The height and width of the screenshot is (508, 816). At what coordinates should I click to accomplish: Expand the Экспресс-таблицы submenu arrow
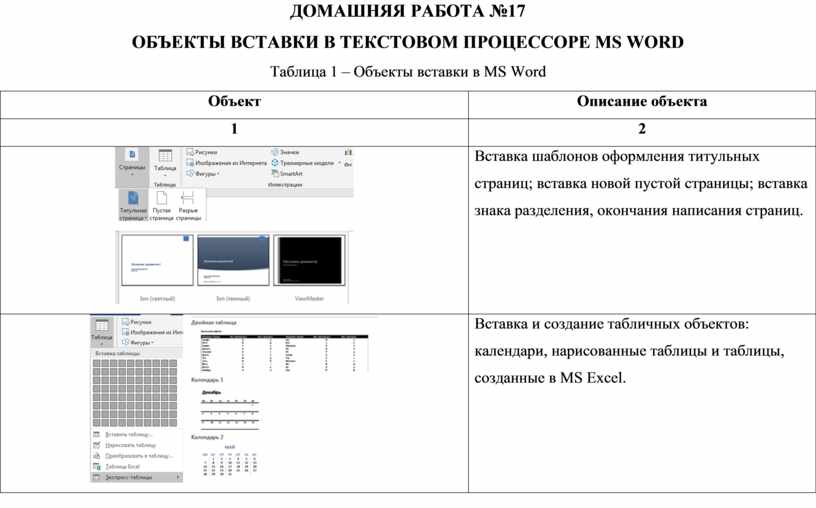pos(178,477)
